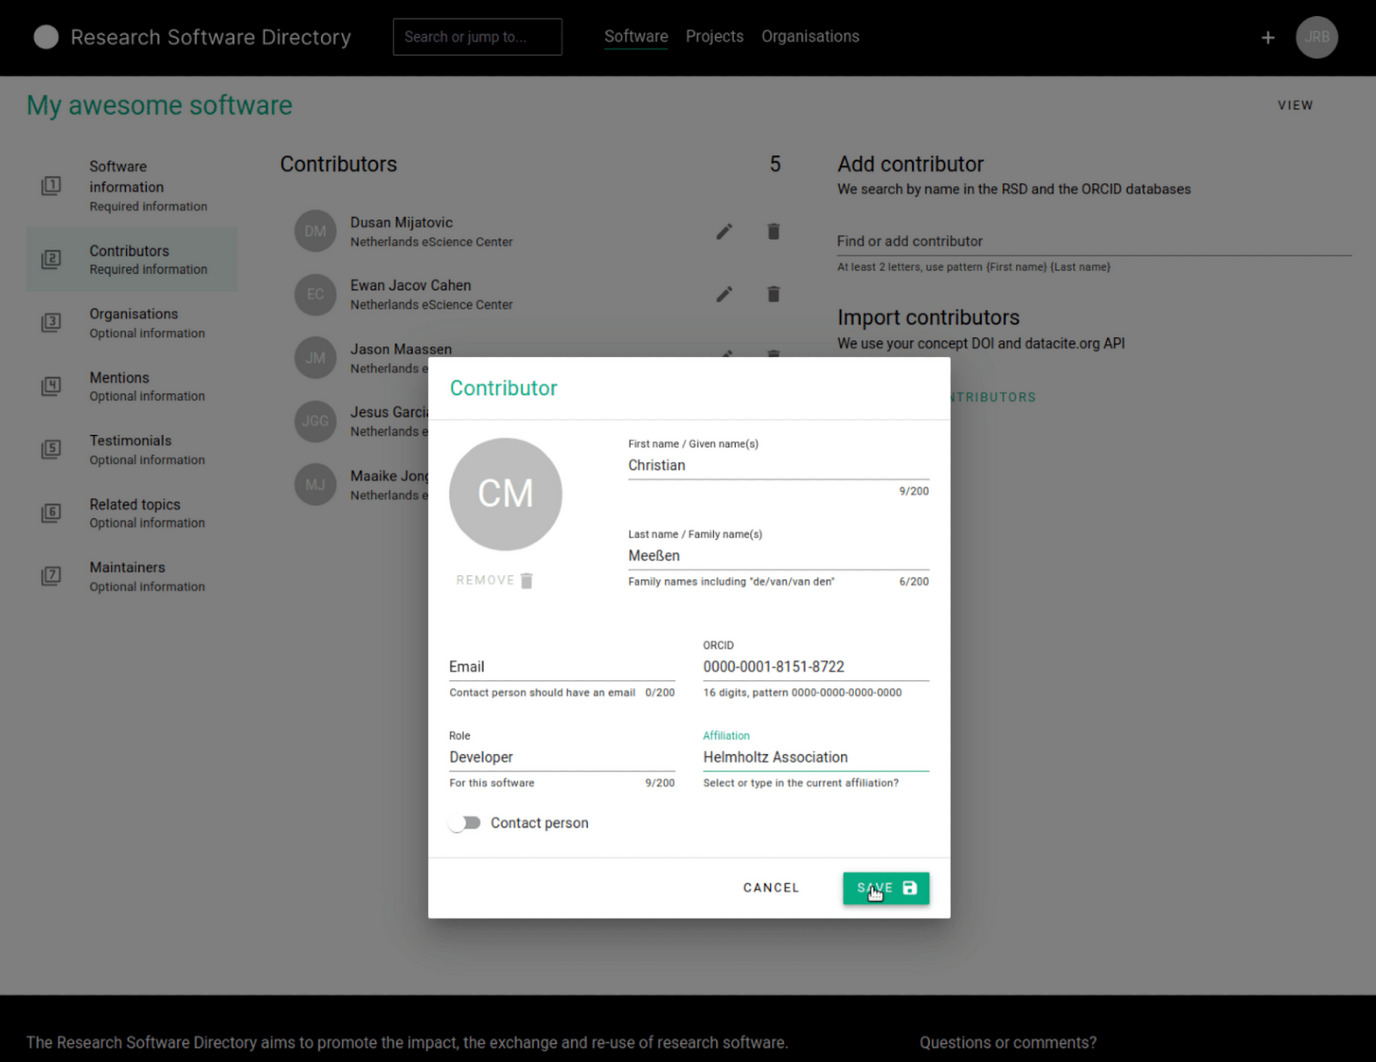Image resolution: width=1376 pixels, height=1062 pixels.
Task: Cancel the Contributor dialog
Action: pos(770,888)
